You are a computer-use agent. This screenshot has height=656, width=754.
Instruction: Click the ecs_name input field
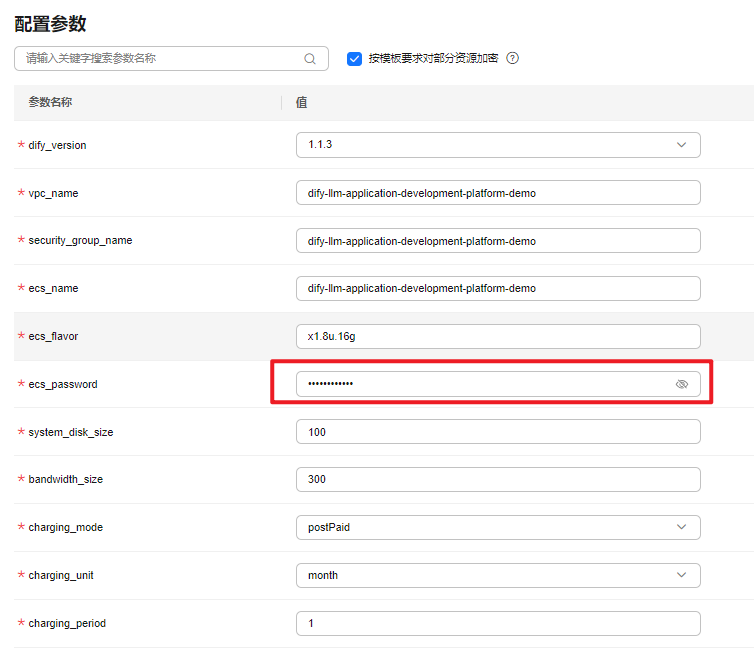[x=498, y=288]
